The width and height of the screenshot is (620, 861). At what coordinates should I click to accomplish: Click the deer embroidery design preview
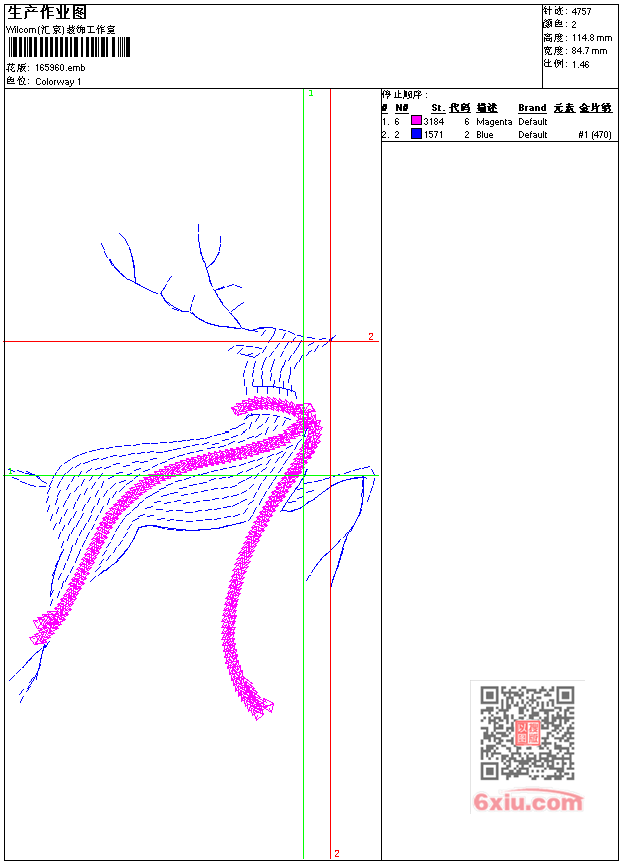point(191,472)
